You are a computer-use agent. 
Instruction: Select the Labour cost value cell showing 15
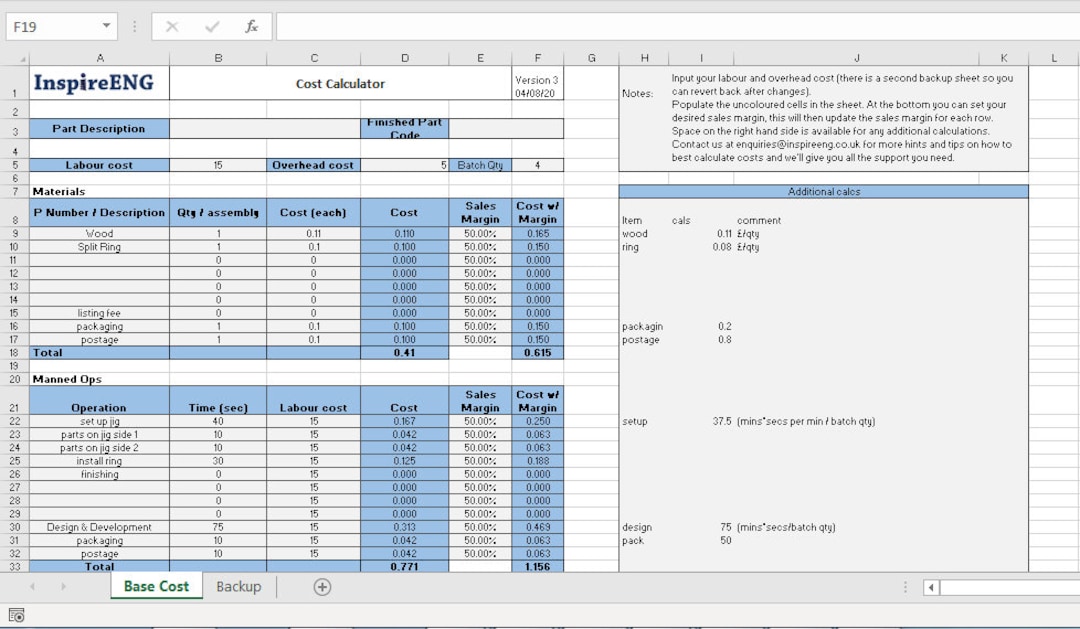(x=218, y=164)
